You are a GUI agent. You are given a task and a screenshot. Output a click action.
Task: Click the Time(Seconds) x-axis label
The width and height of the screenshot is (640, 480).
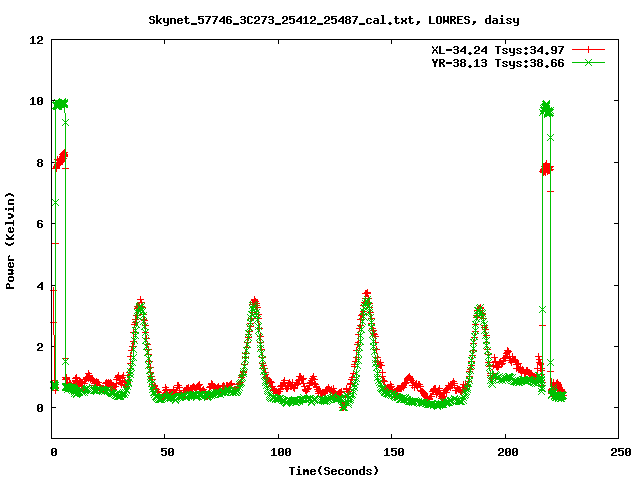click(334, 471)
